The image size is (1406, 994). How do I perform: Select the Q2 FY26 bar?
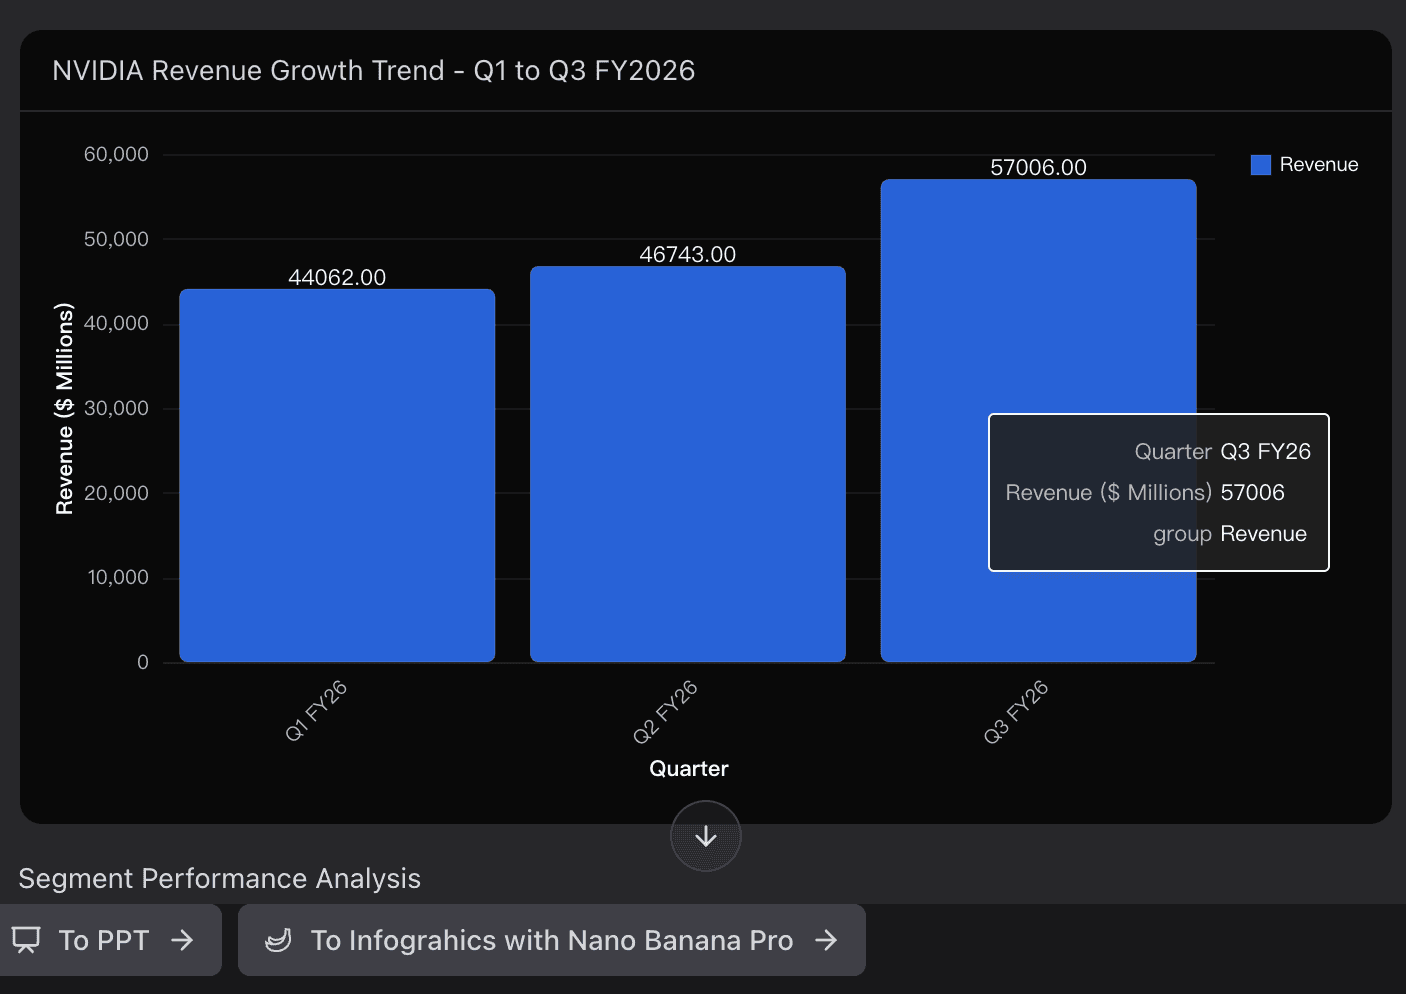pyautogui.click(x=688, y=464)
